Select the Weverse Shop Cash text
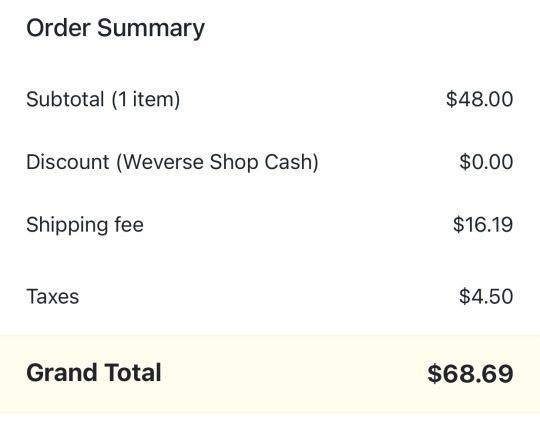This screenshot has width=540, height=422. coord(218,162)
